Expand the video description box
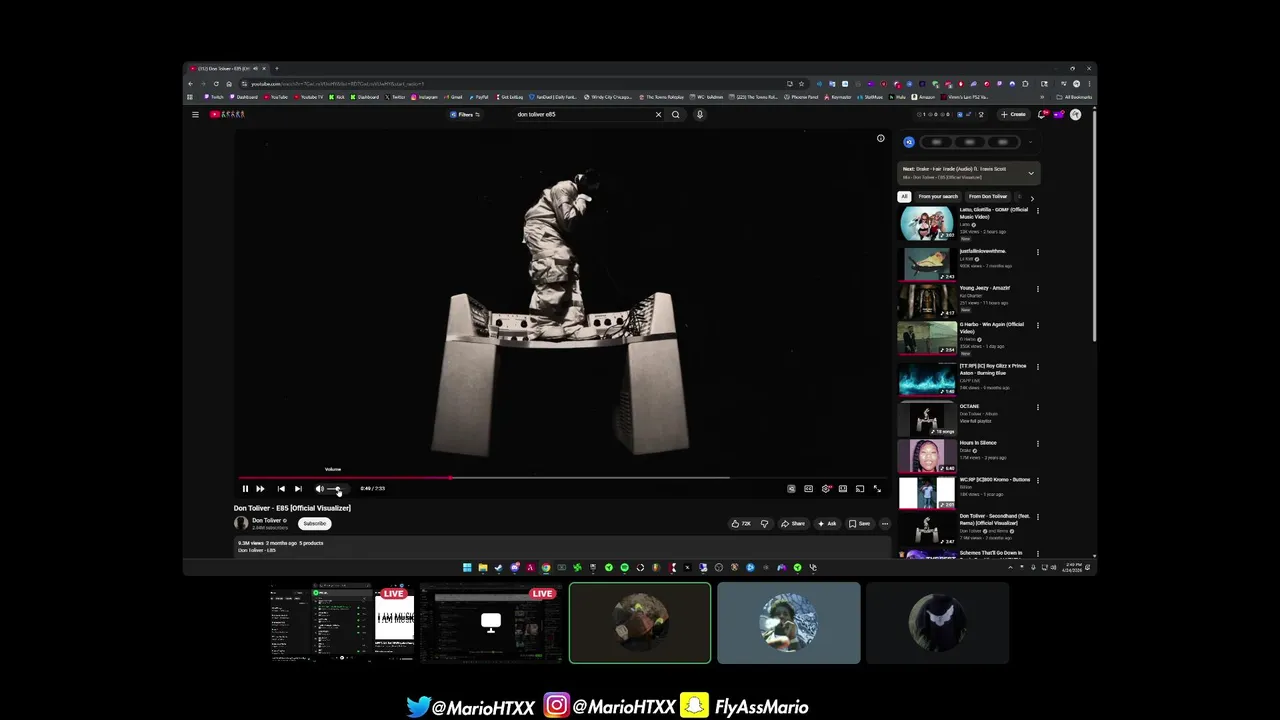 point(562,546)
